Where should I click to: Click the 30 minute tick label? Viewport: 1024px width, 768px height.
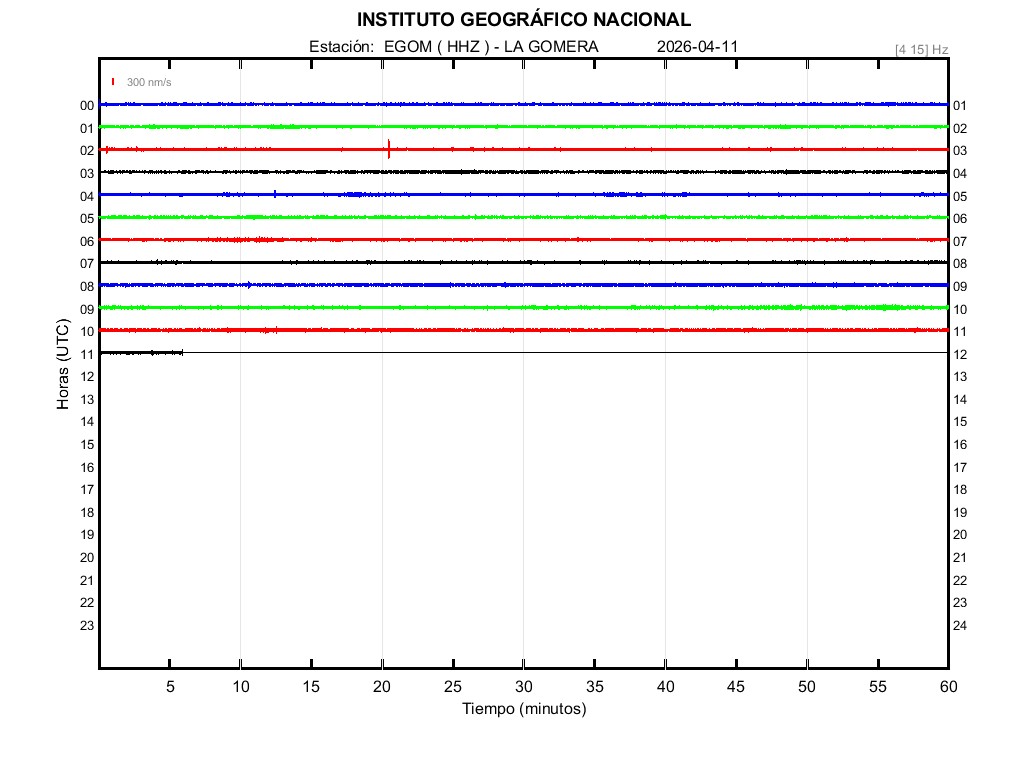523,687
